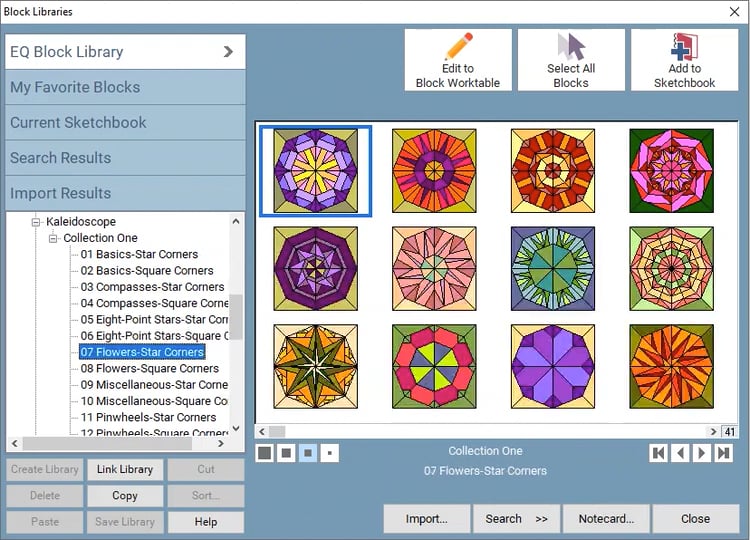Select the light pink kaleidoscope block

[434, 269]
